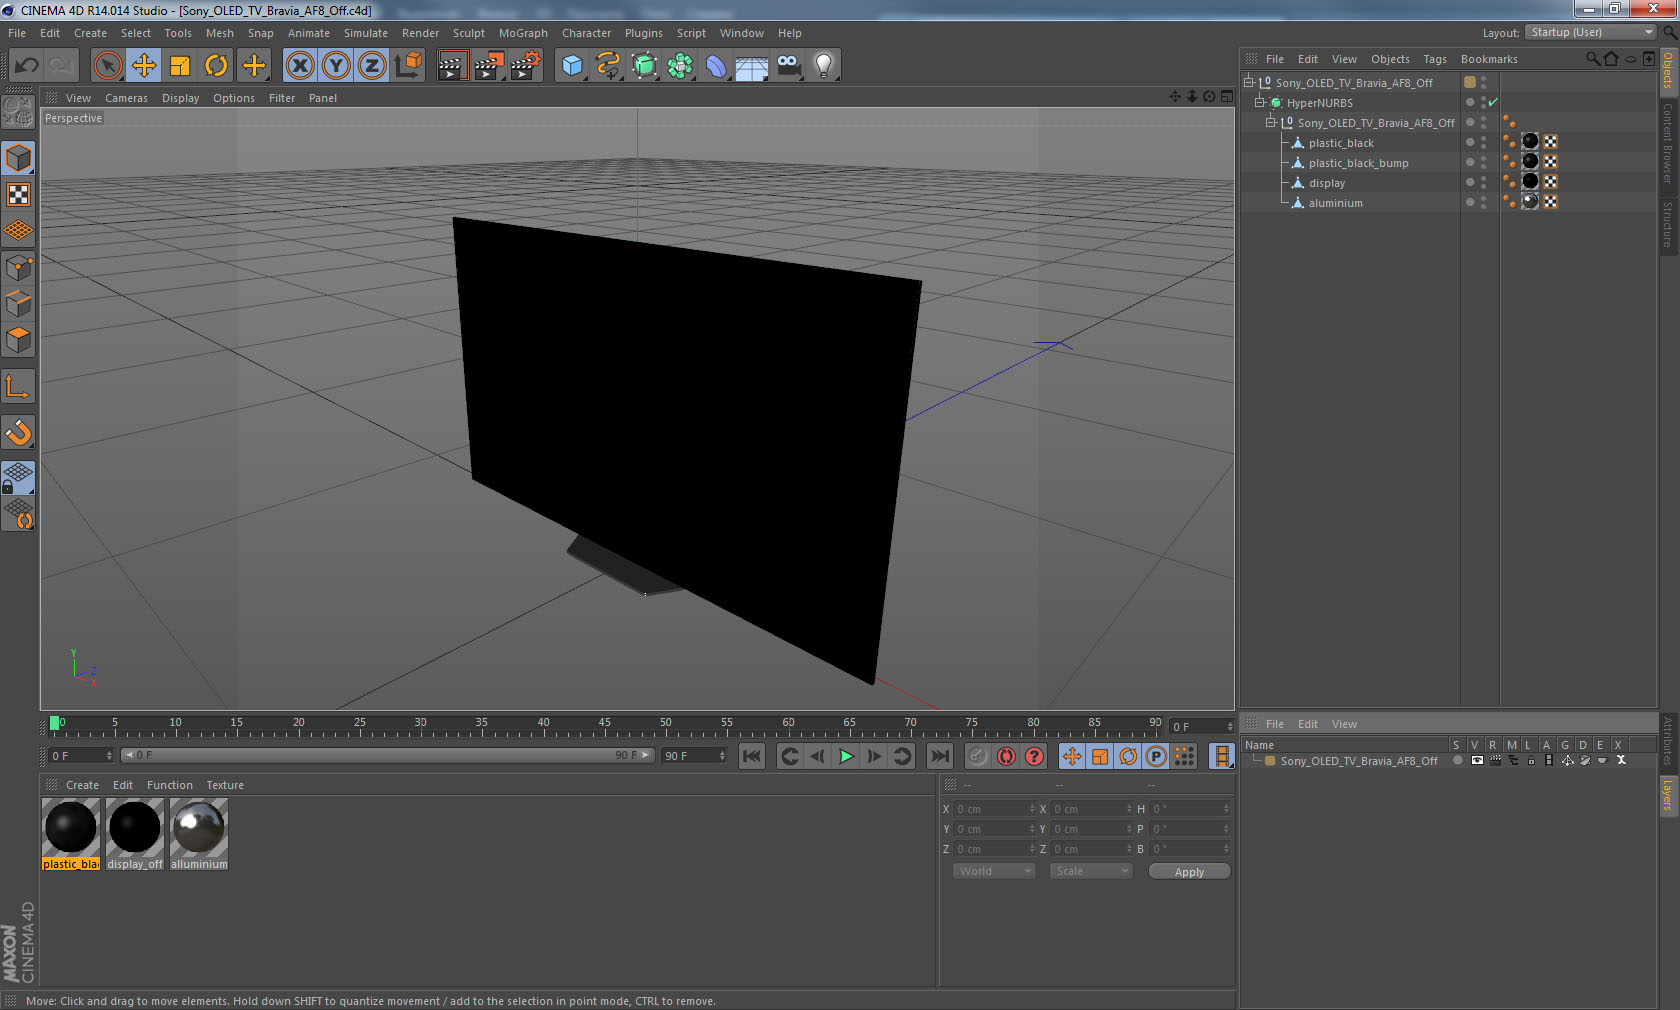Open viewport Cameras menu
Screen dimensions: 1680x1010
(x=126, y=98)
